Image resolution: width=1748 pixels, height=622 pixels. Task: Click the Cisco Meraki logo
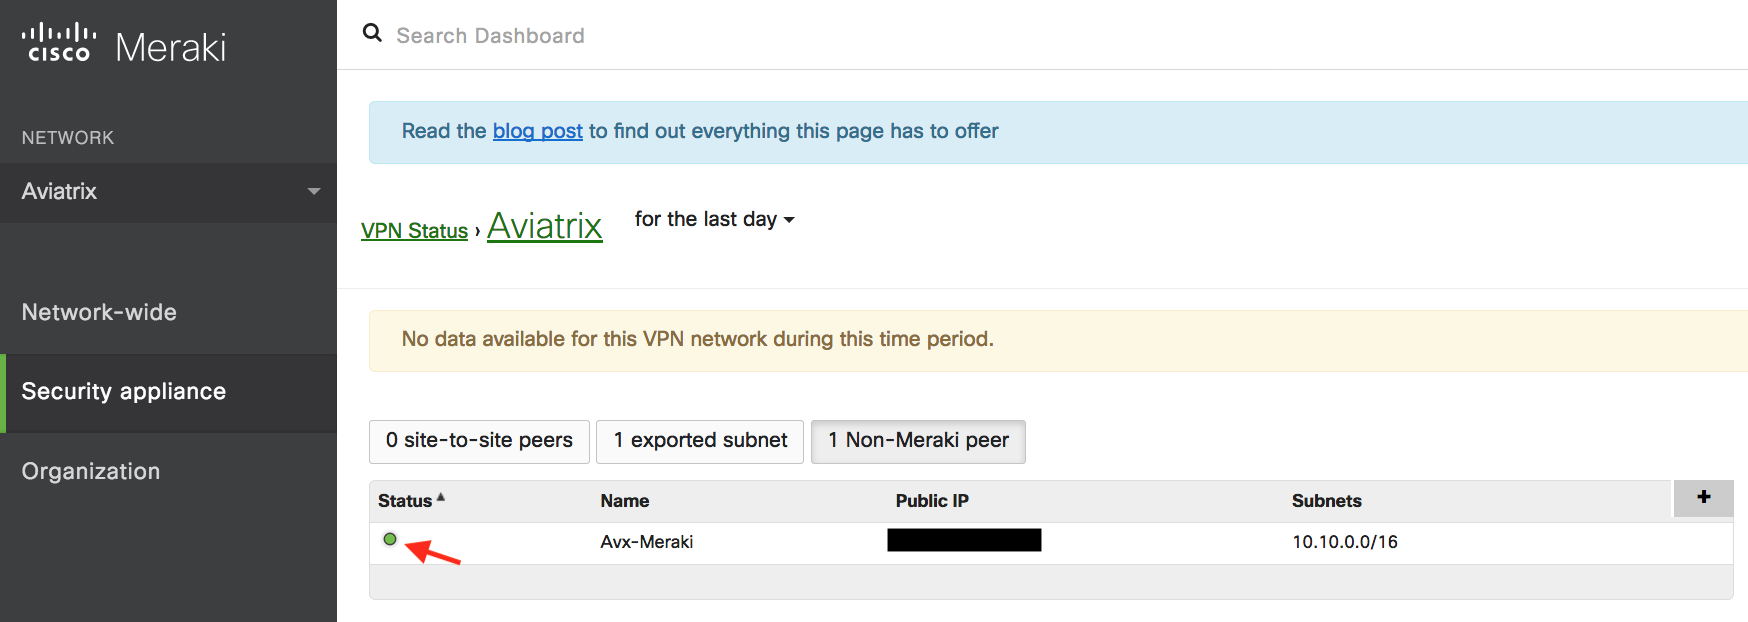pos(124,45)
